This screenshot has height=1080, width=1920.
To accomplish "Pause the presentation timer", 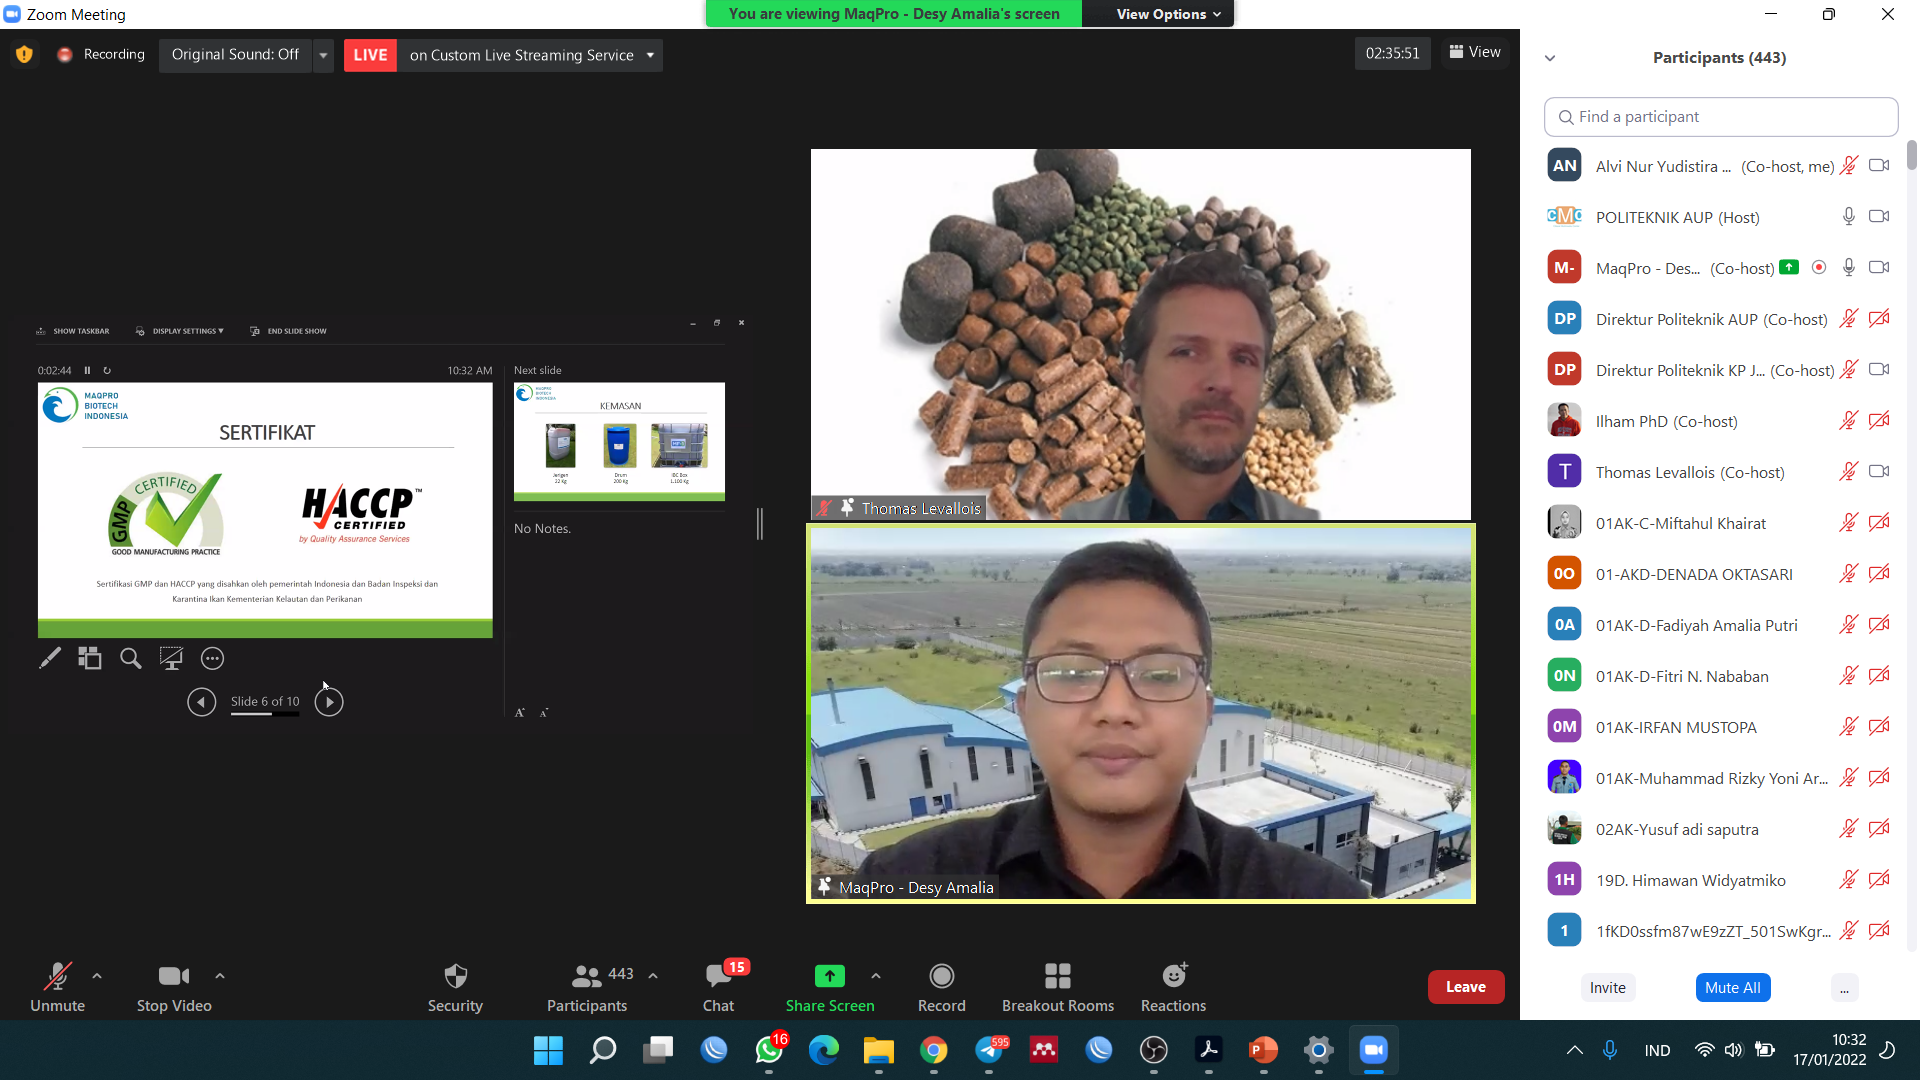I will (x=87, y=370).
